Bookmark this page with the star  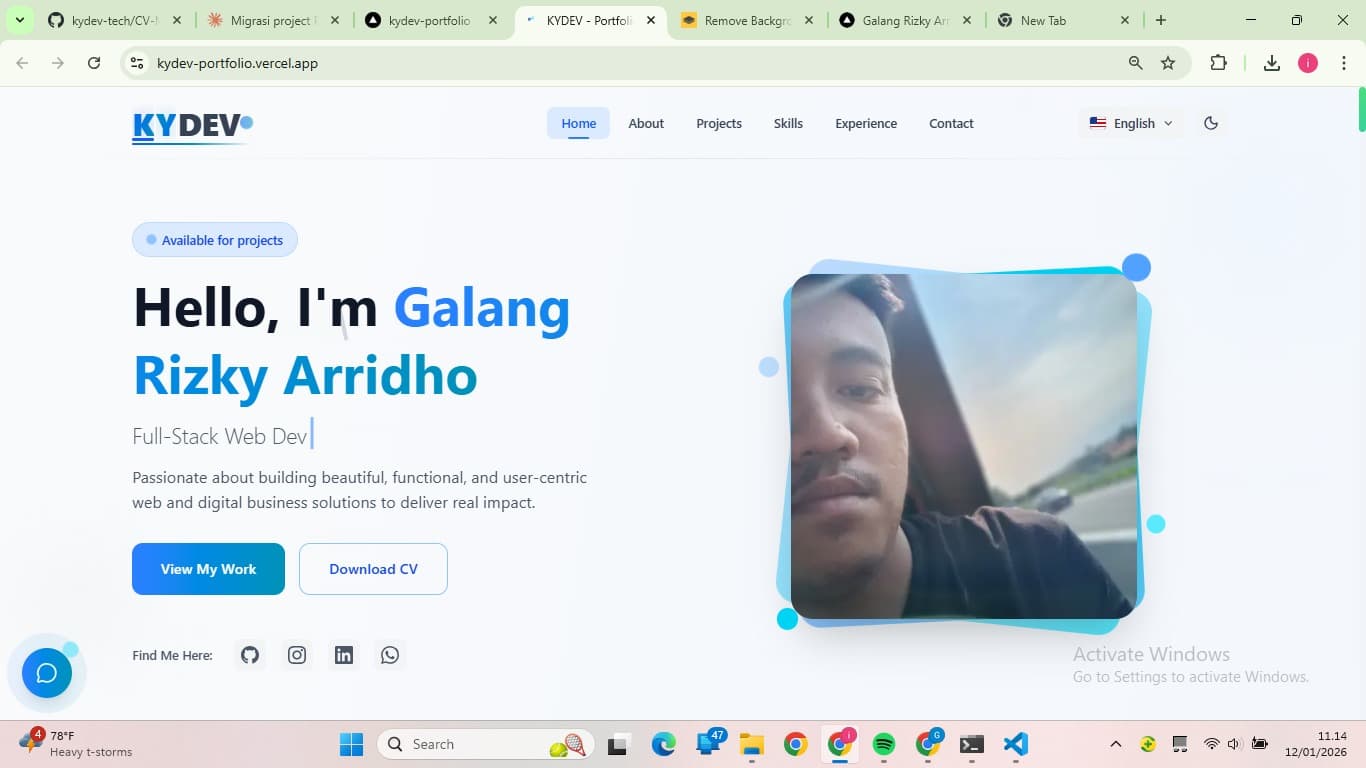[x=1168, y=62]
